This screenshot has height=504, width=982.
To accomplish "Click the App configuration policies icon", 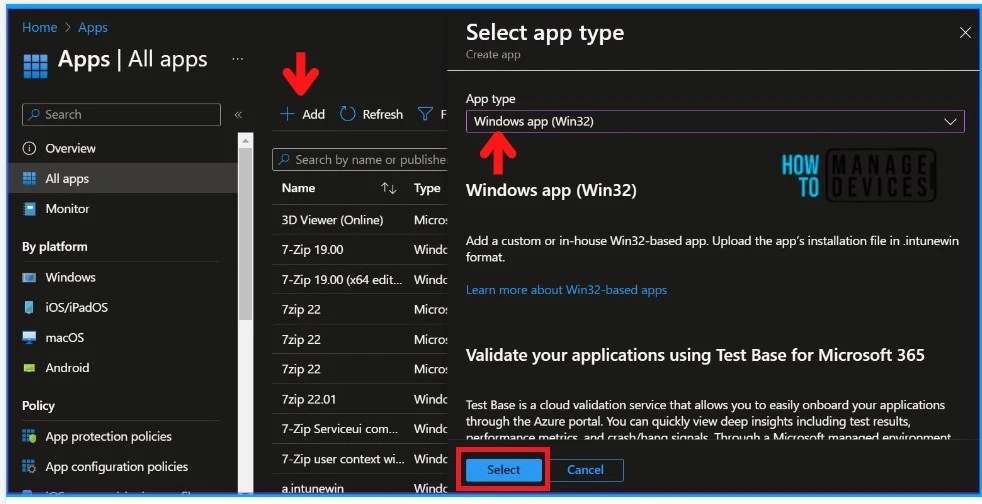I will pos(29,466).
